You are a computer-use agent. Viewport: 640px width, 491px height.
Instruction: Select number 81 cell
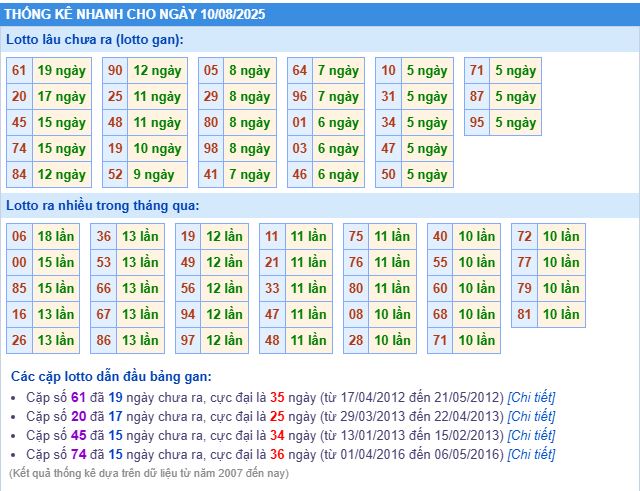[524, 314]
